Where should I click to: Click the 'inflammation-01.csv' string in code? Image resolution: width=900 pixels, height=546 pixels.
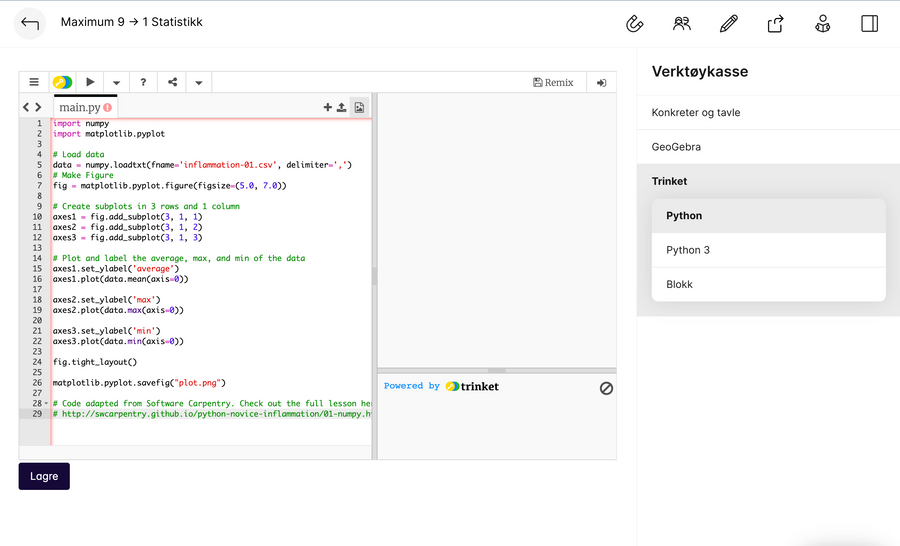click(x=228, y=165)
